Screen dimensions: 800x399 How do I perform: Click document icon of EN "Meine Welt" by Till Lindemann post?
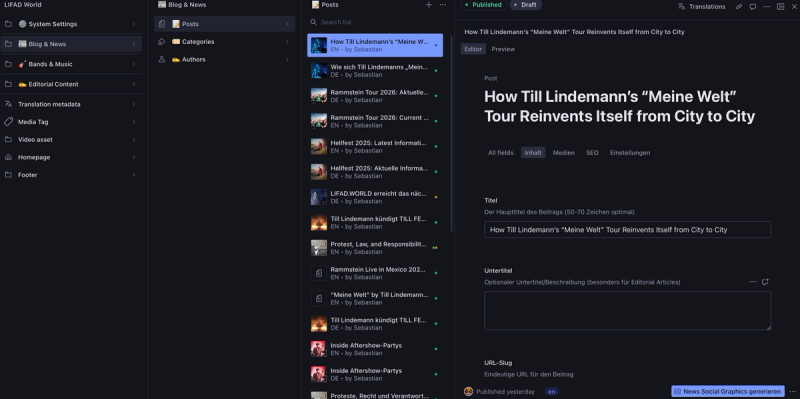[x=319, y=298]
